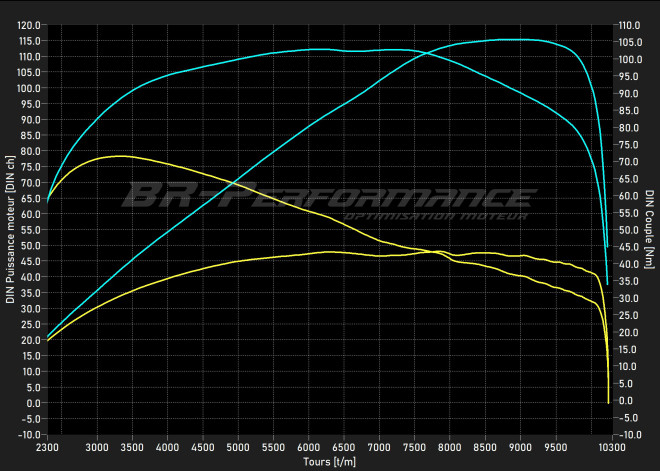660x471 pixels.
Task: Click the 50.0 label on the left power axis
Action: tap(31, 245)
